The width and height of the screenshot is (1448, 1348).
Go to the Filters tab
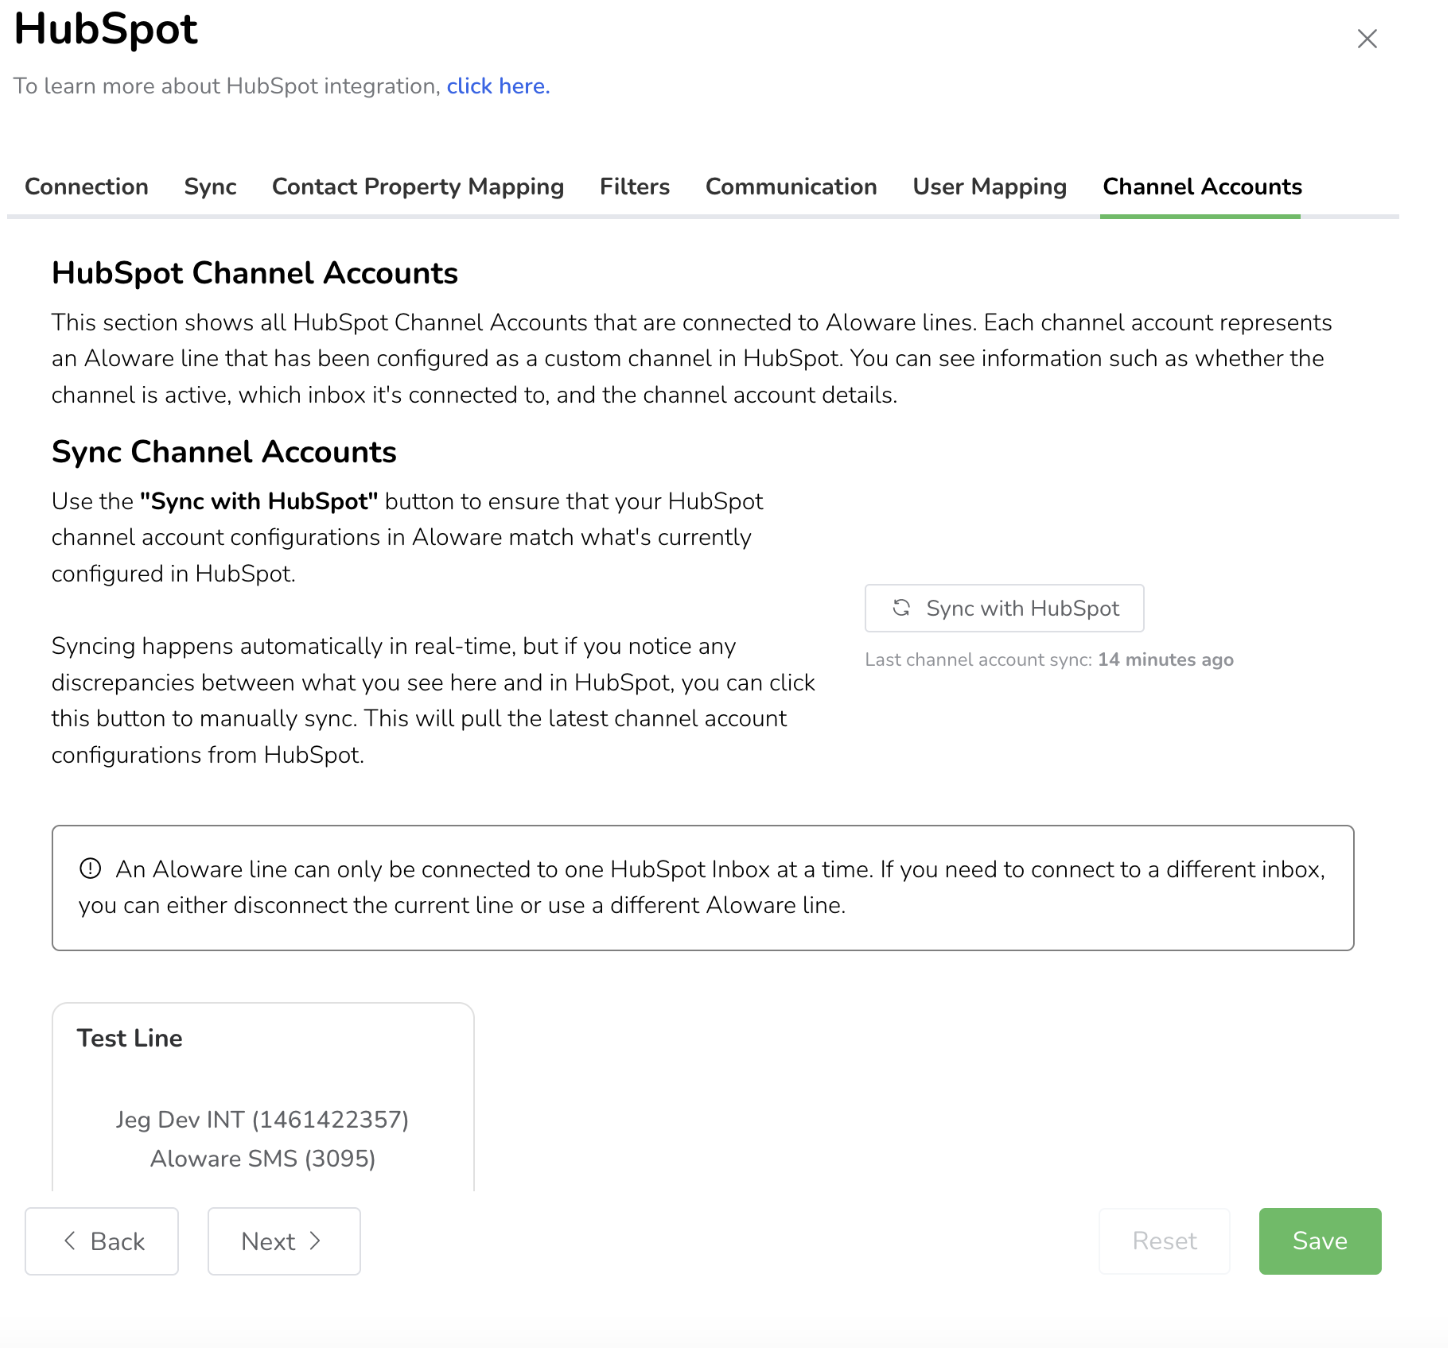(x=635, y=187)
